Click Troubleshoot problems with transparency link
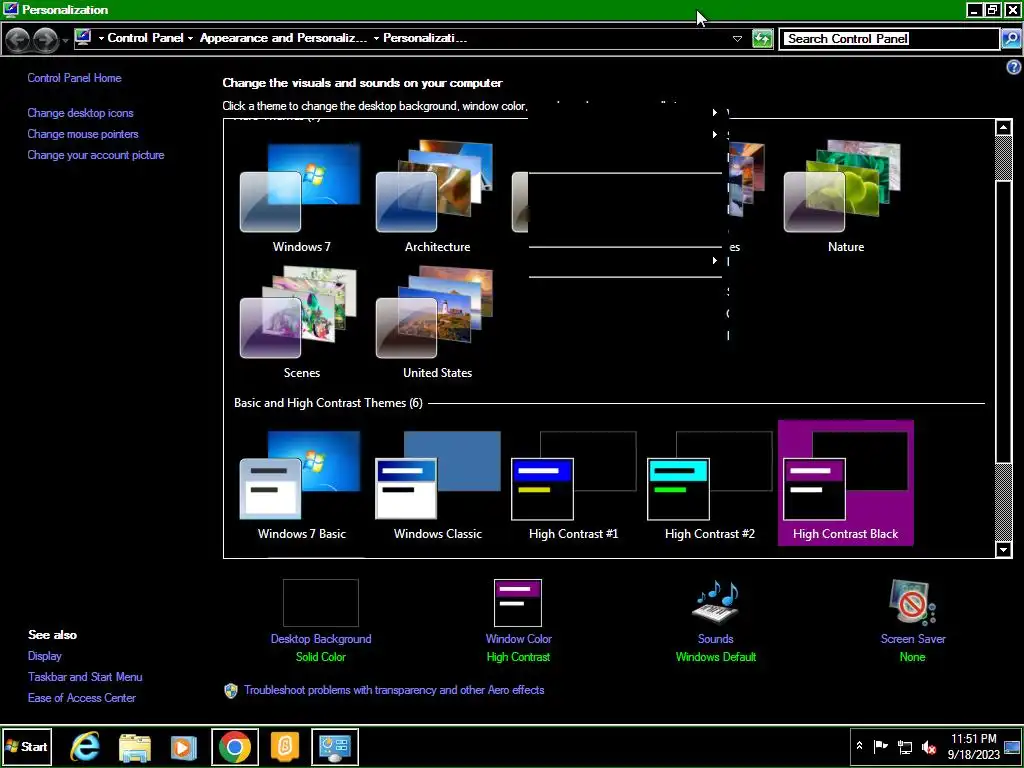1024x768 pixels. [x=394, y=690]
